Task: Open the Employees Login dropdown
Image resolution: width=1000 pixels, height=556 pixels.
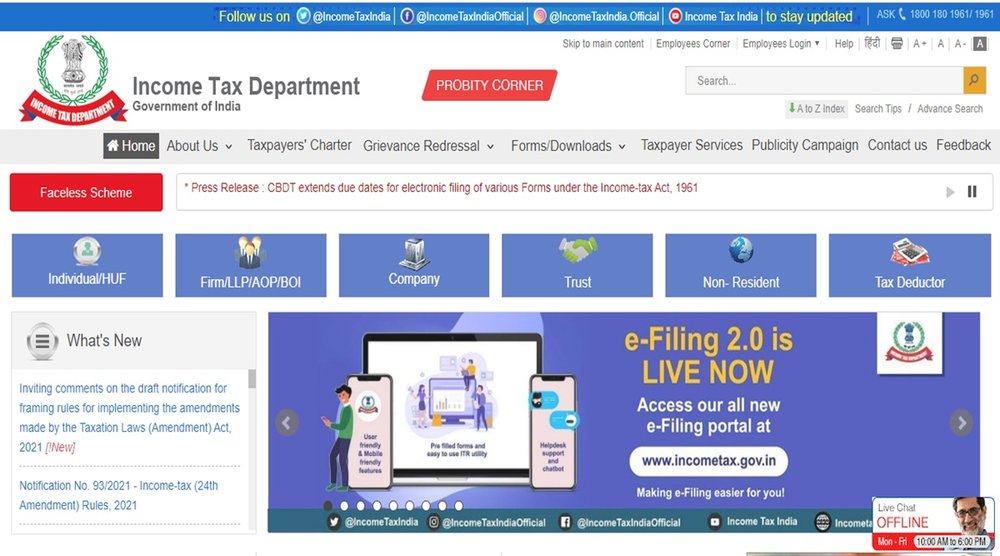Action: point(780,44)
